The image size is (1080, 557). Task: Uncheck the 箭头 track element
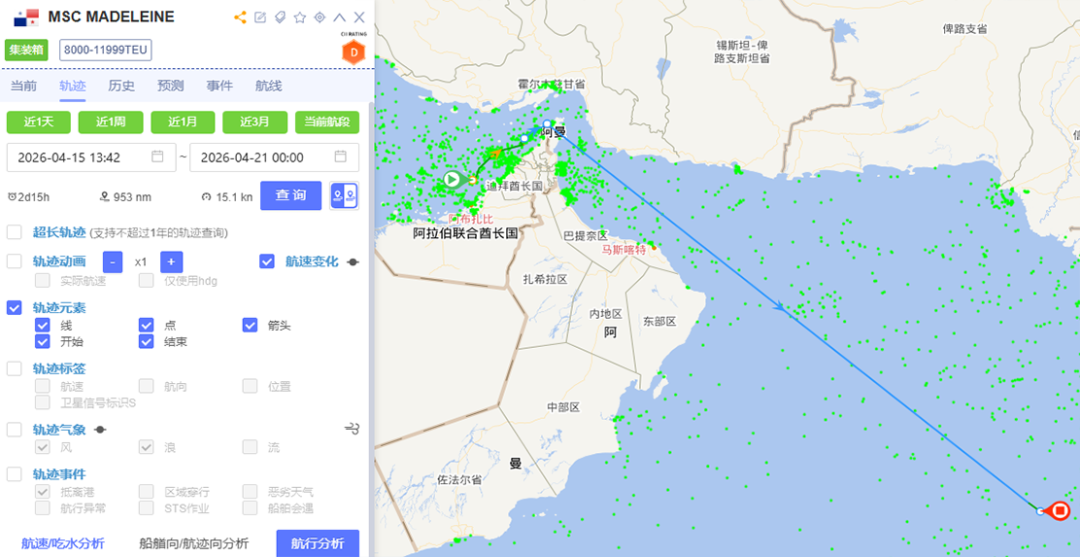pyautogui.click(x=249, y=325)
